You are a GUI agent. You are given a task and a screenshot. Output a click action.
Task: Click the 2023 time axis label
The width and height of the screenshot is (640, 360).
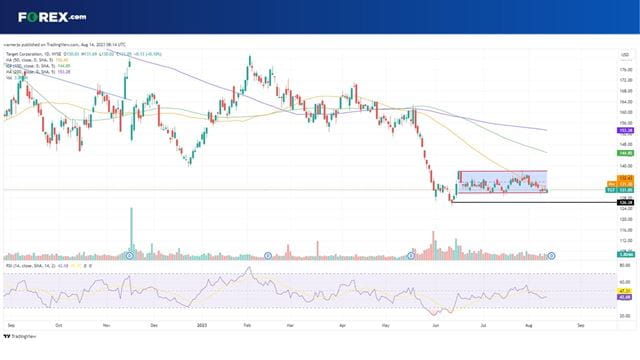(202, 326)
